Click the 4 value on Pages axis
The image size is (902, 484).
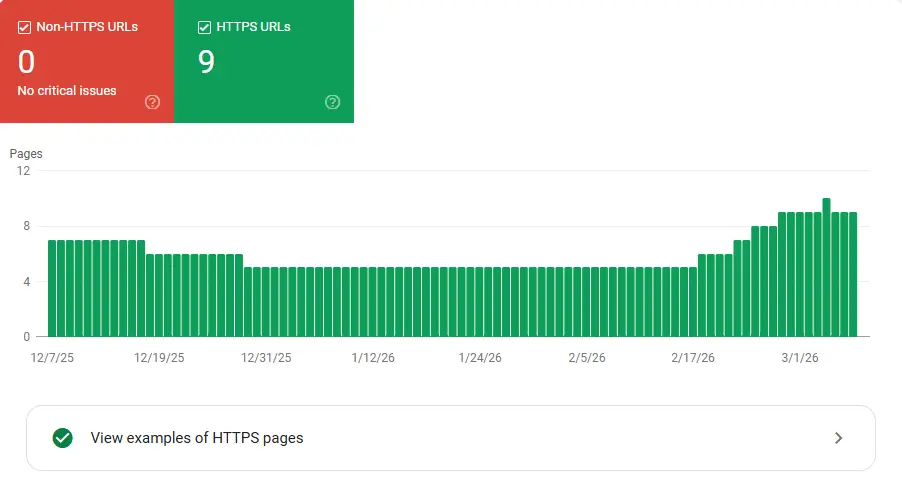pyautogui.click(x=26, y=282)
